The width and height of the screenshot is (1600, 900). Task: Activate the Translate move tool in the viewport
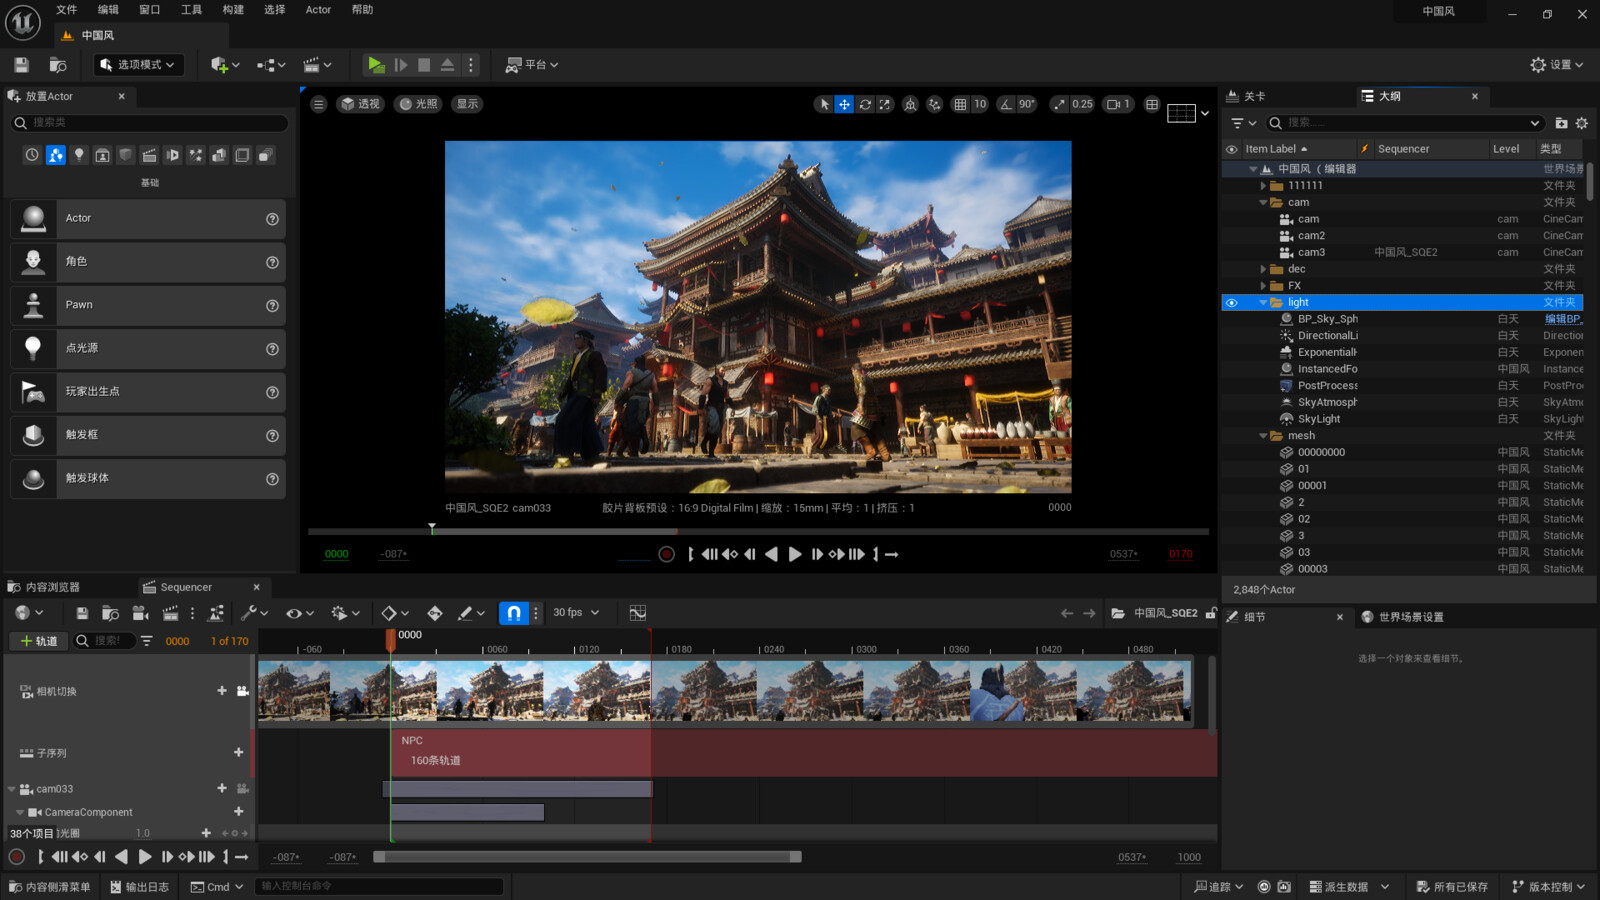pyautogui.click(x=844, y=104)
